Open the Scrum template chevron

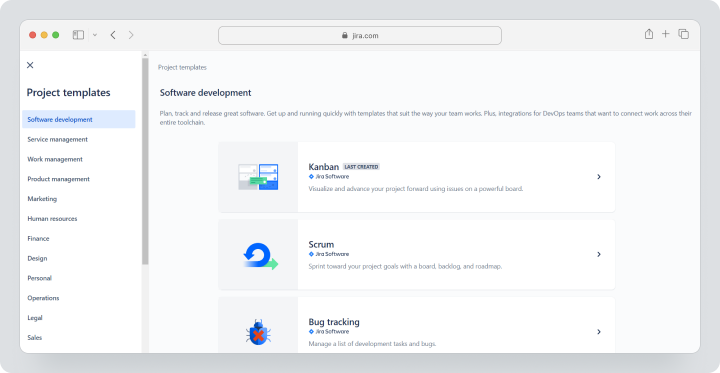(599, 254)
